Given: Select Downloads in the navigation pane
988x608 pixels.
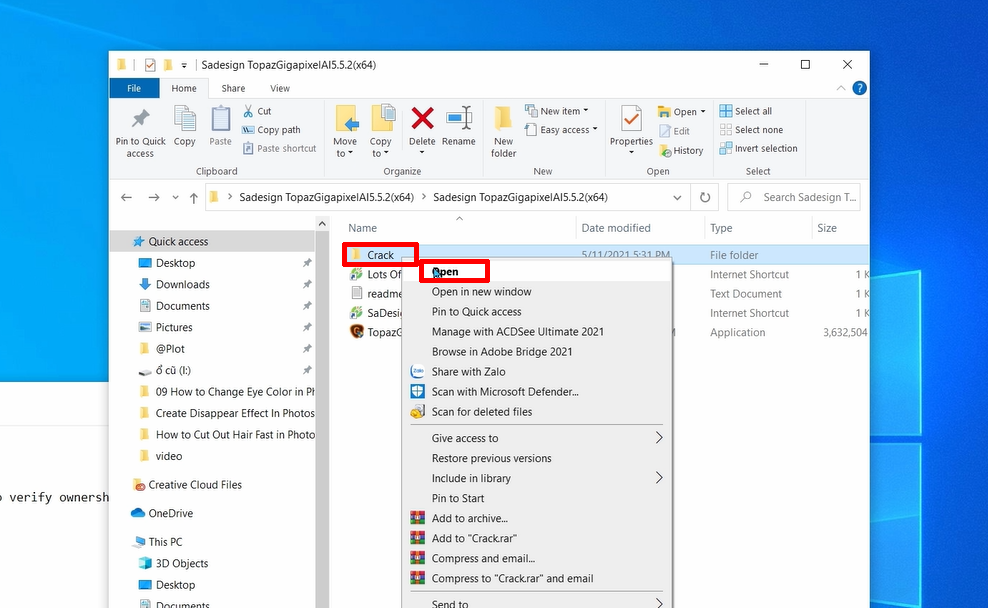Looking at the screenshot, I should click(x=182, y=284).
